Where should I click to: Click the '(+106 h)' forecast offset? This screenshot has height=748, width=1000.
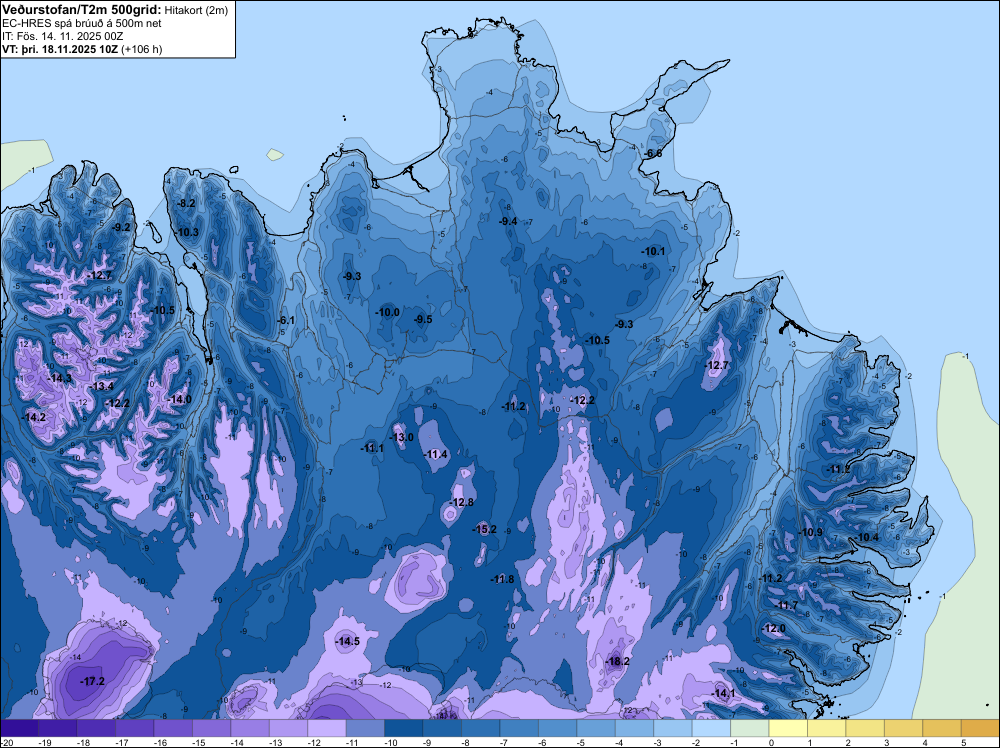141,49
